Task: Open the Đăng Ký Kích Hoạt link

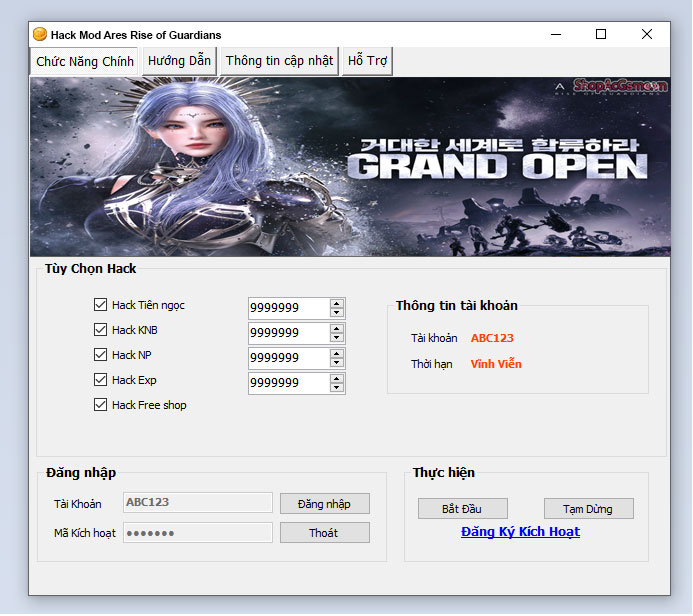Action: coord(520,532)
